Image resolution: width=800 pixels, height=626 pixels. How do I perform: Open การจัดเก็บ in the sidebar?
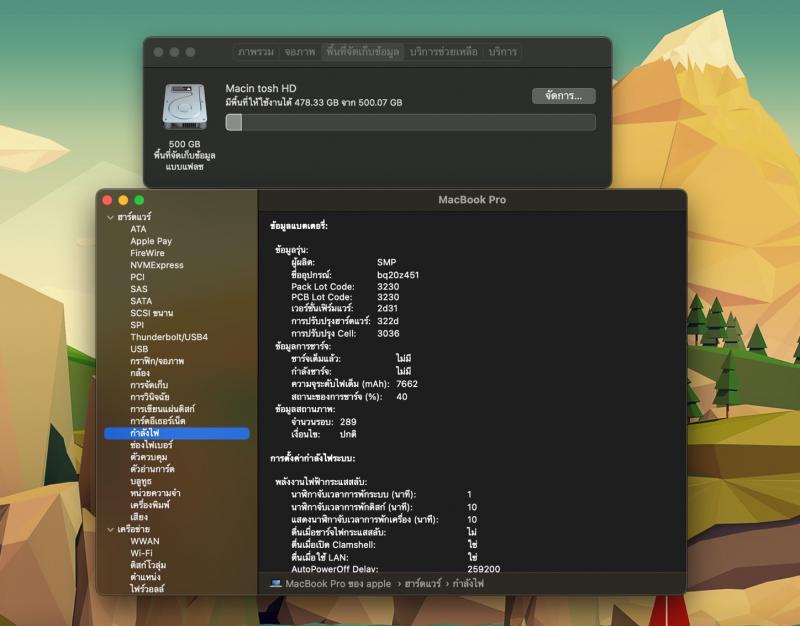point(149,385)
